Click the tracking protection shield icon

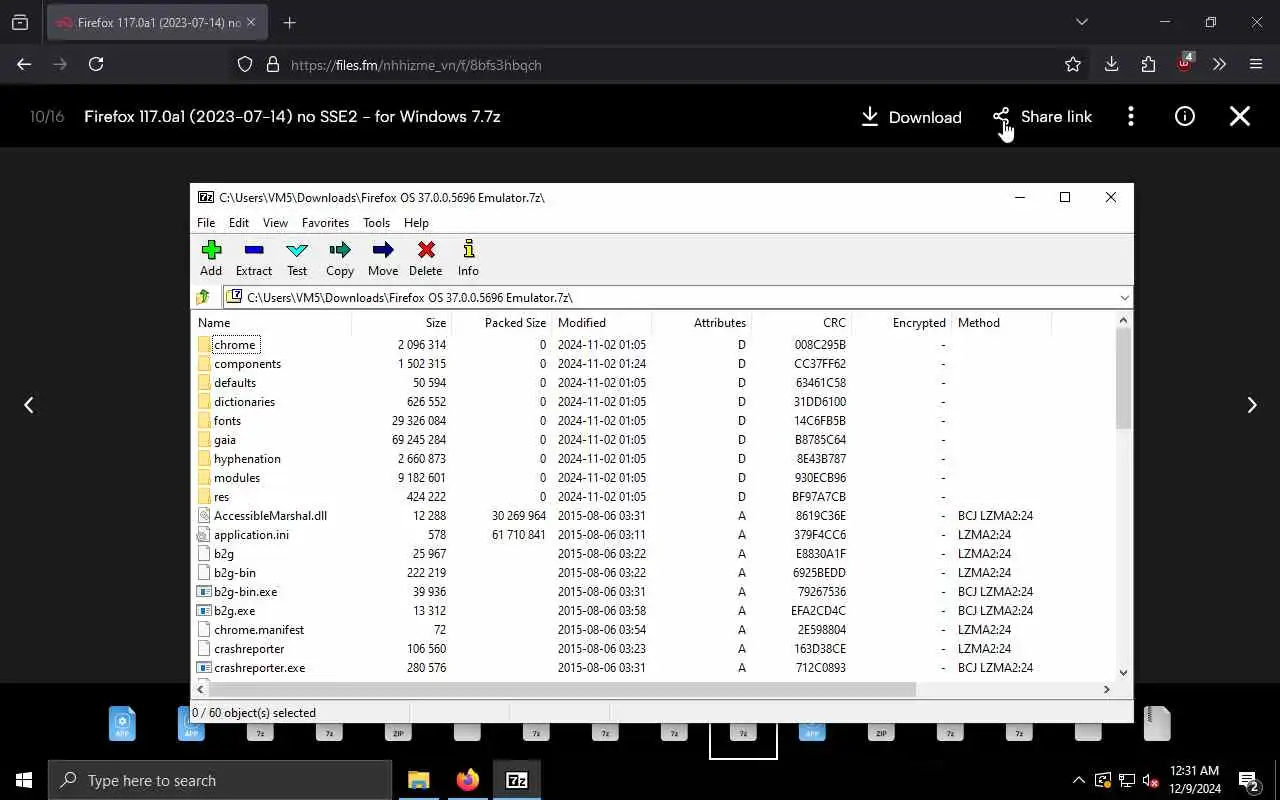tap(245, 65)
